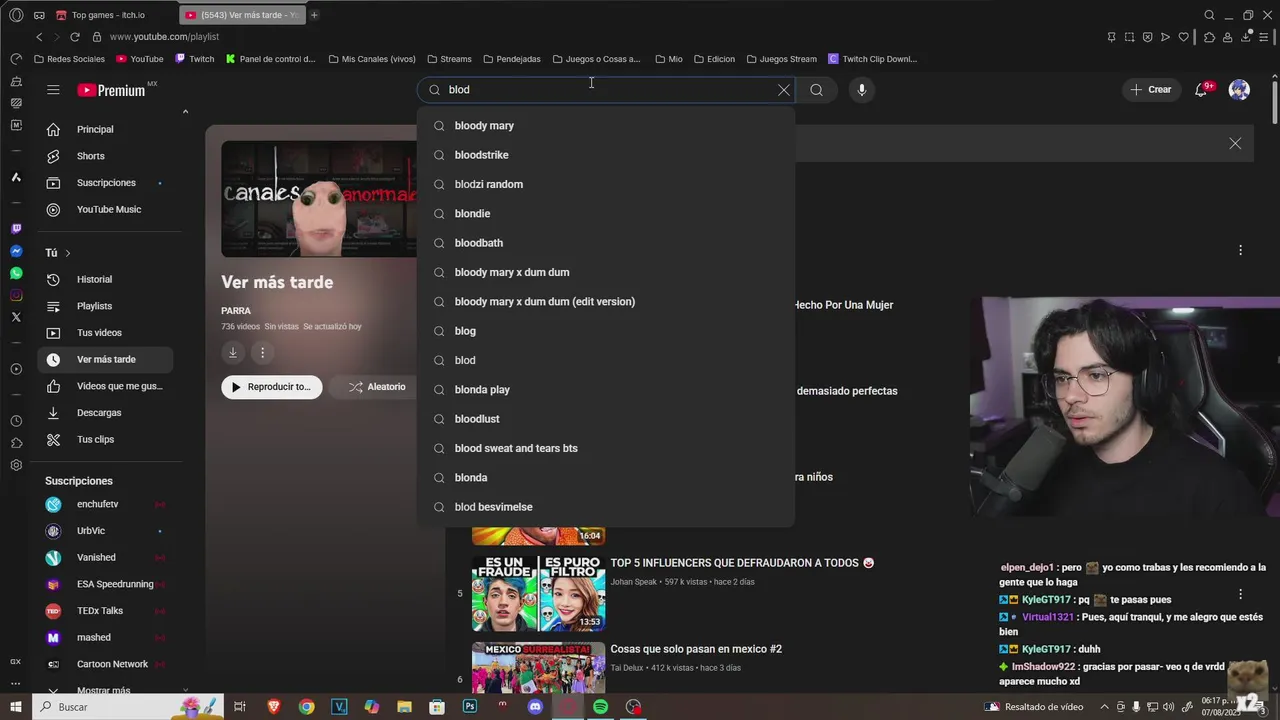Choose 'blood sweat and tears bts' suggestion
Screen dimensions: 1280x720
606,448
